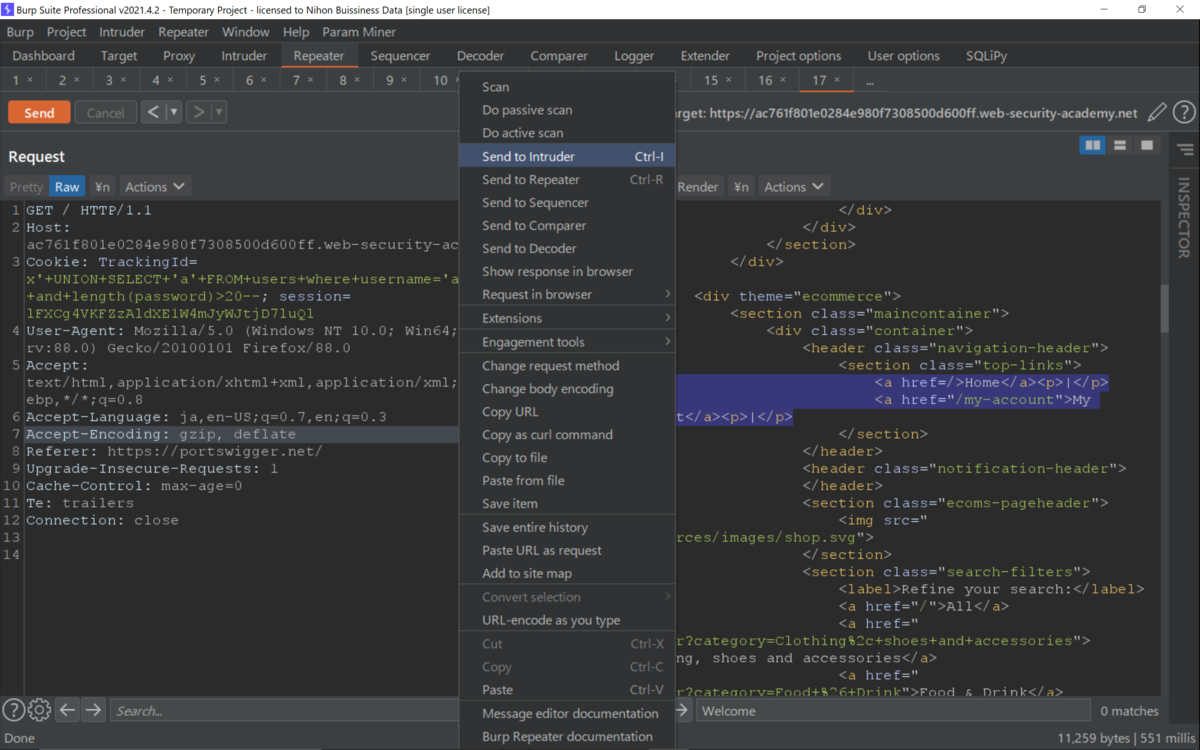1200x750 pixels.
Task: Open Param Miner menu
Action: 359,32
